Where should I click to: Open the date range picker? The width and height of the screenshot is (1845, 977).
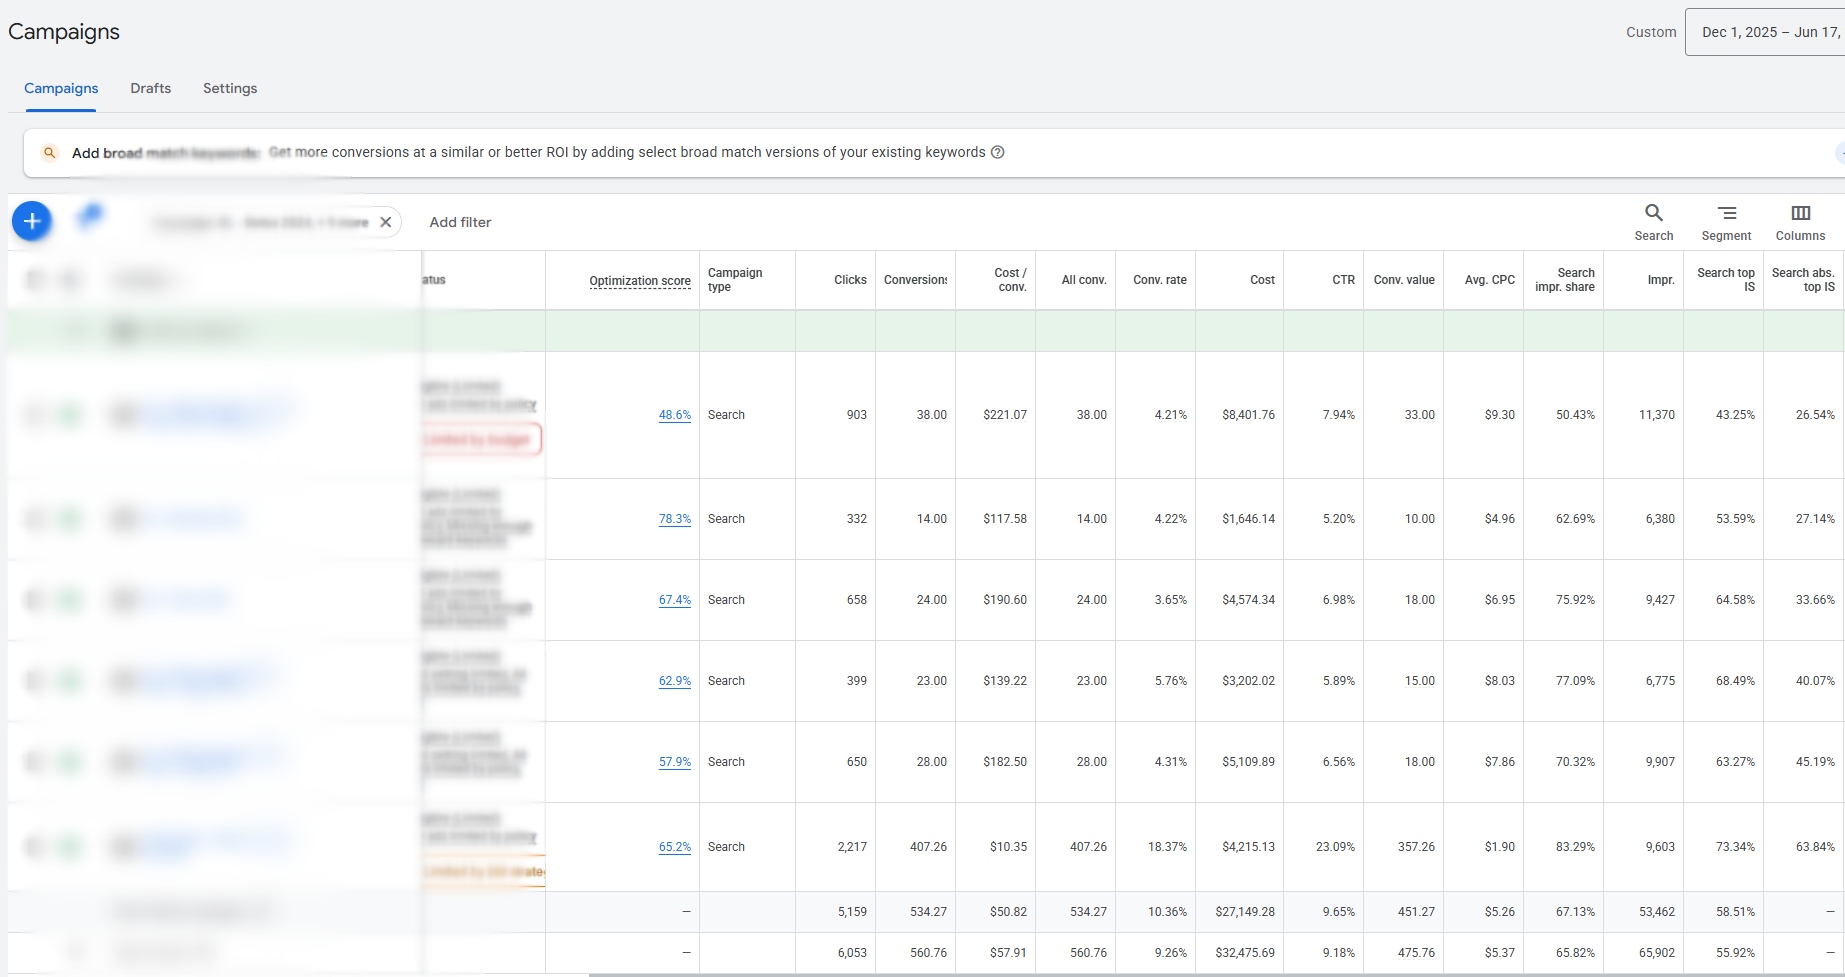coord(1765,32)
